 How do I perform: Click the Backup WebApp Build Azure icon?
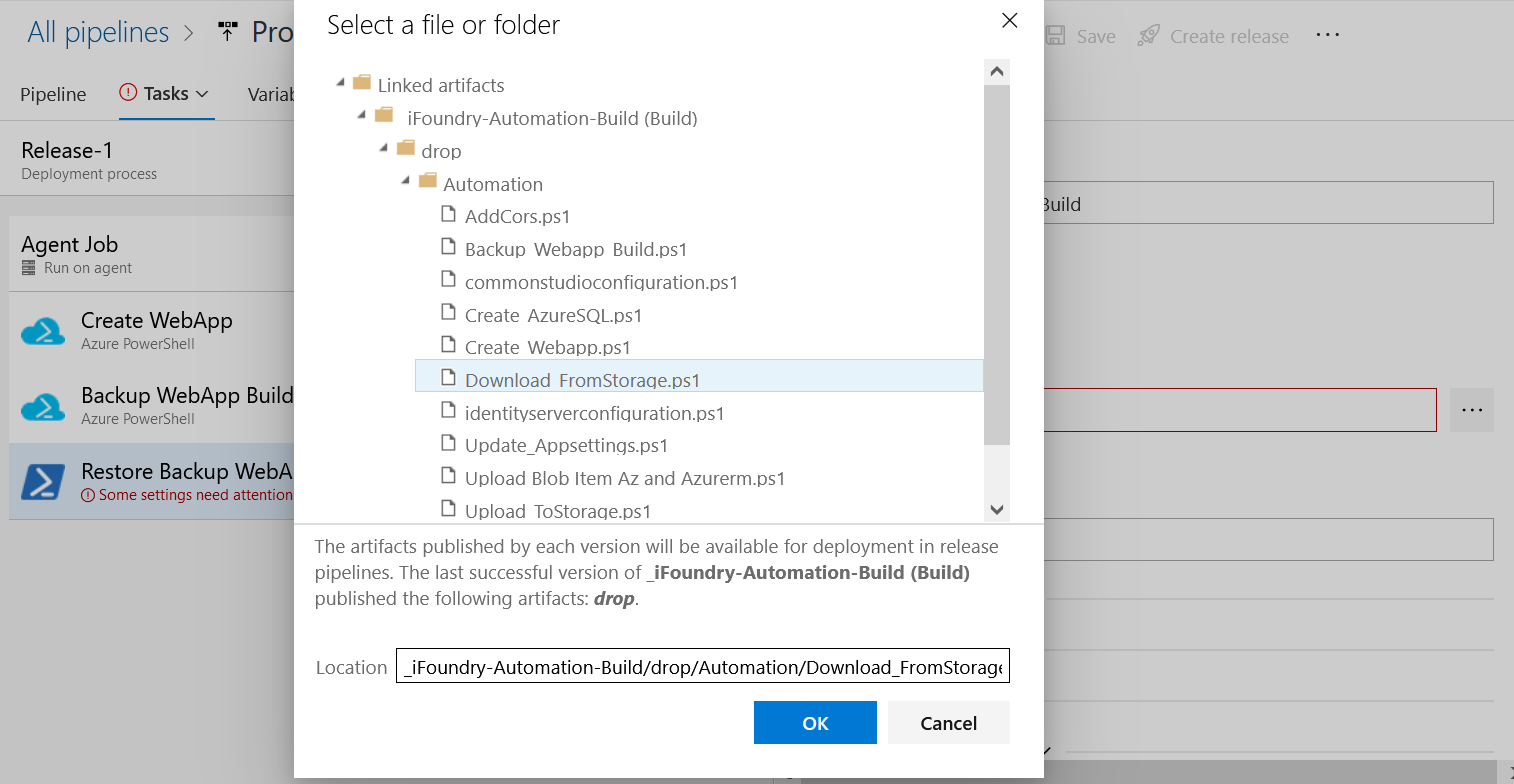coord(43,406)
